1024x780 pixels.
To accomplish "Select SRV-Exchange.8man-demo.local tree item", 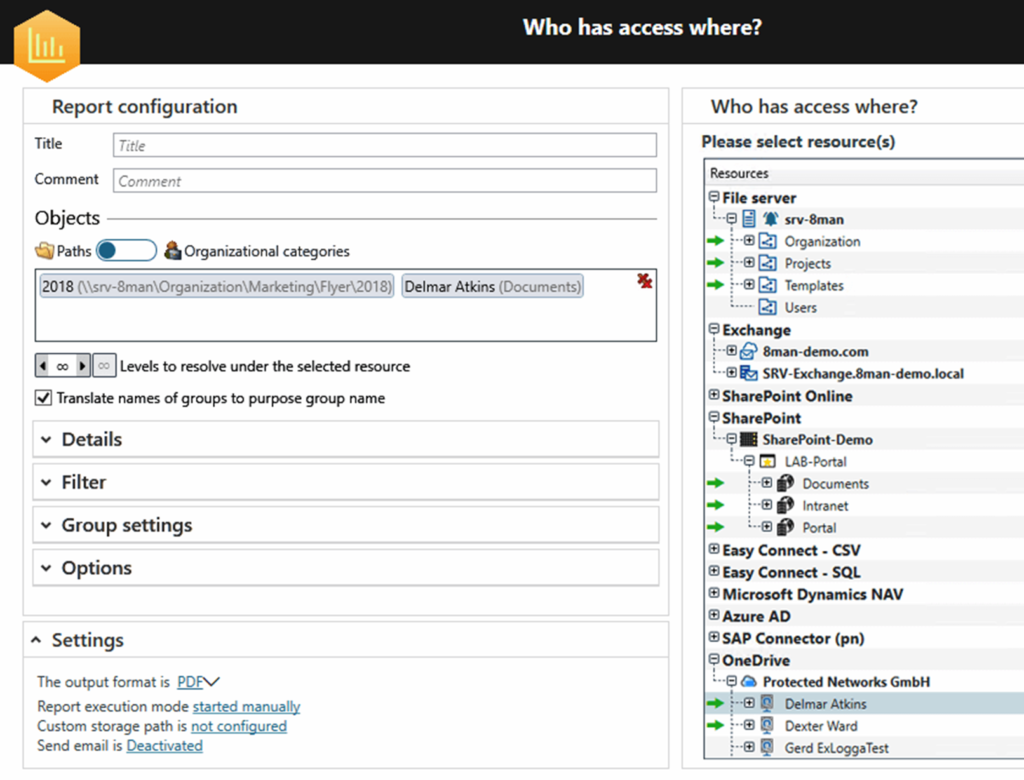I will (863, 374).
